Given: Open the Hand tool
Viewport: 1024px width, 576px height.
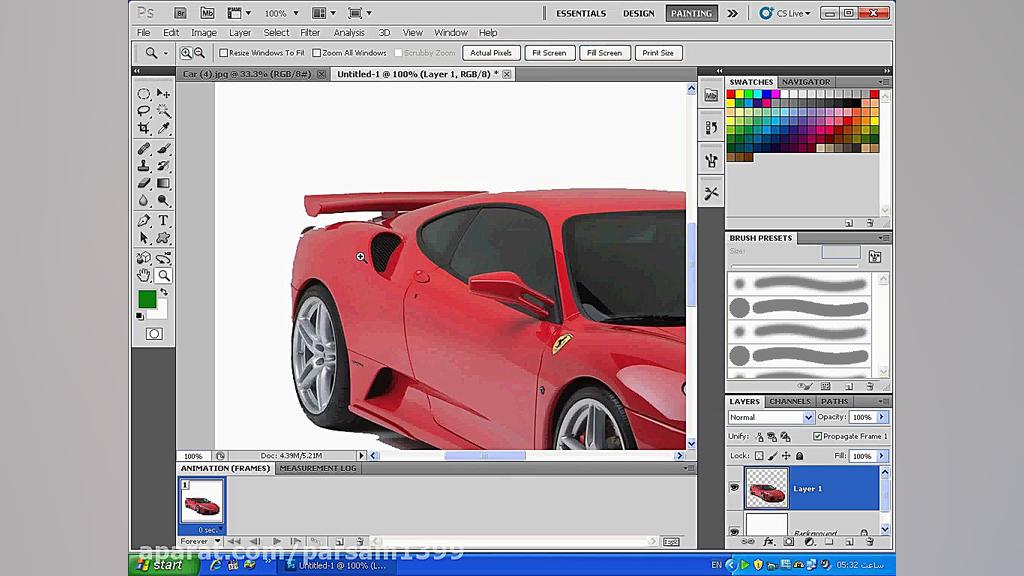Looking at the screenshot, I should (143, 275).
